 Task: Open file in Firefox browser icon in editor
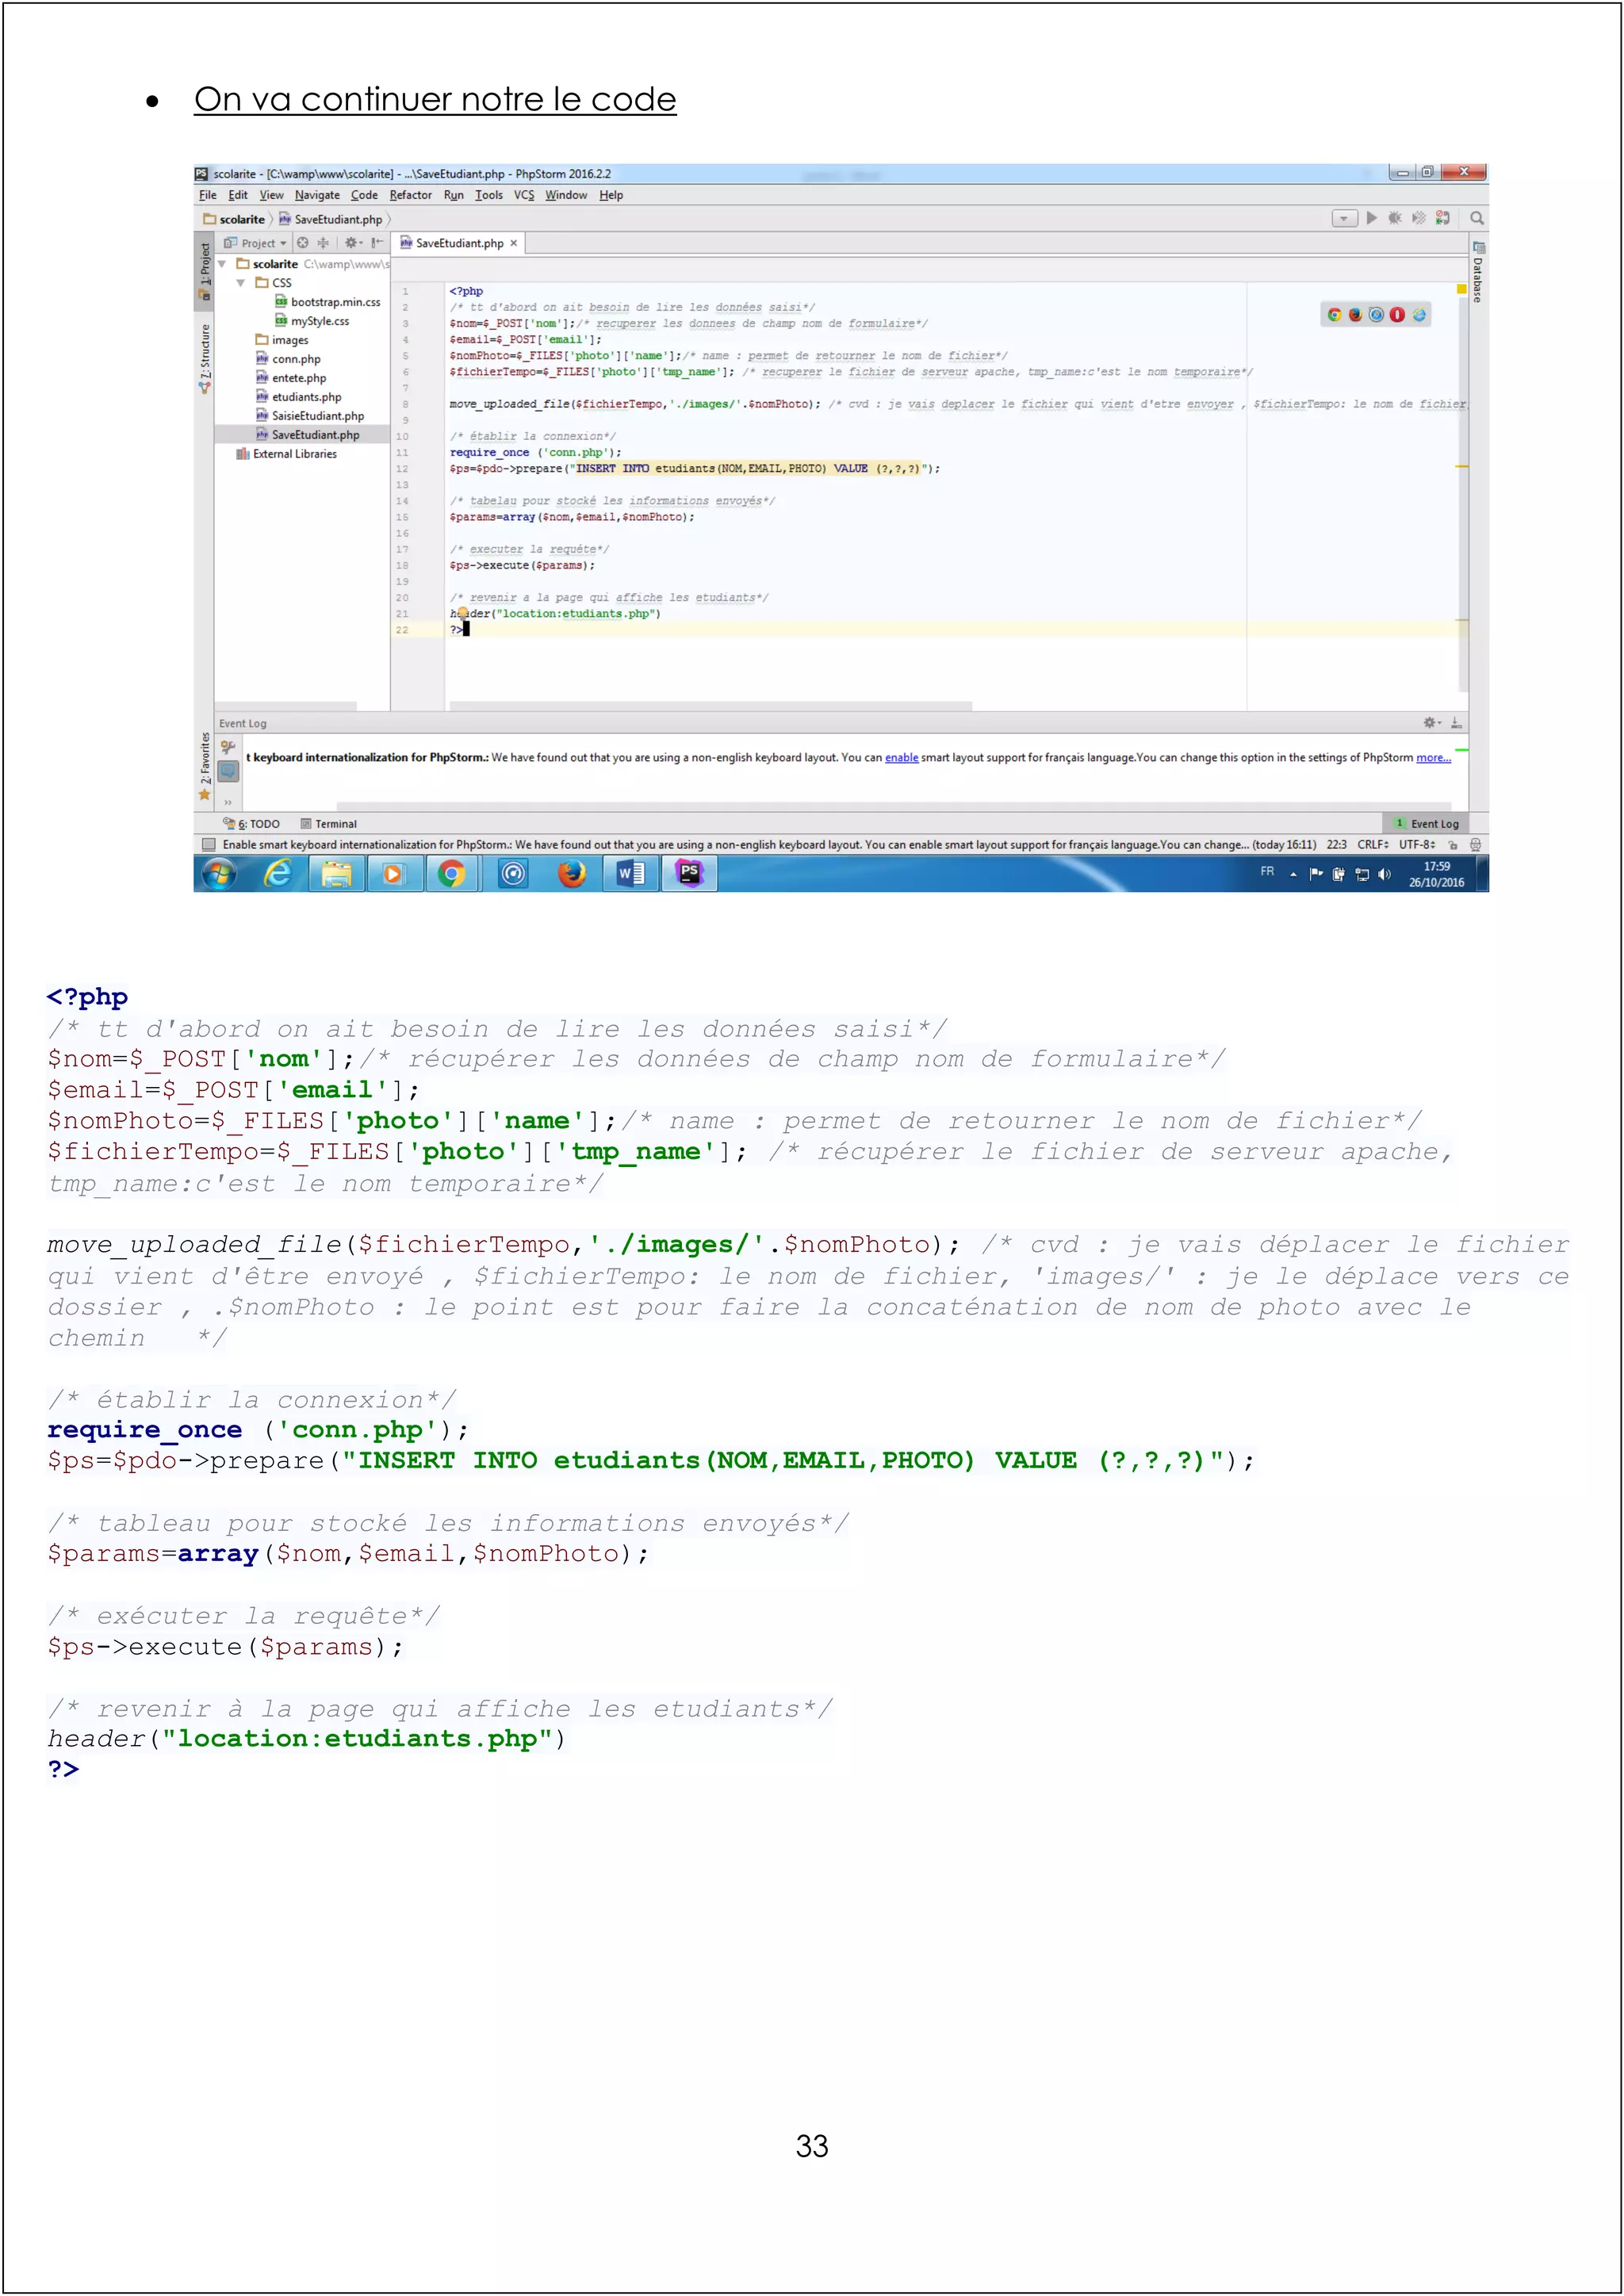click(x=1355, y=315)
